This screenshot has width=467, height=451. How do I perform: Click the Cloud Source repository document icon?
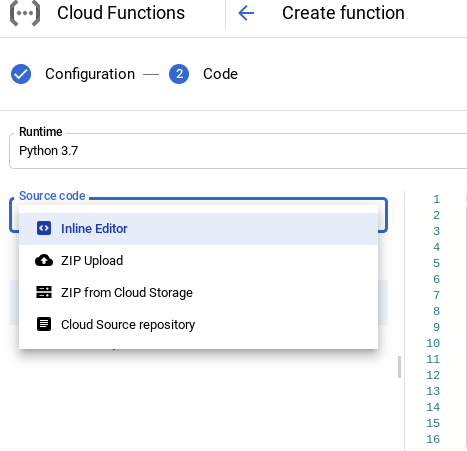click(44, 324)
